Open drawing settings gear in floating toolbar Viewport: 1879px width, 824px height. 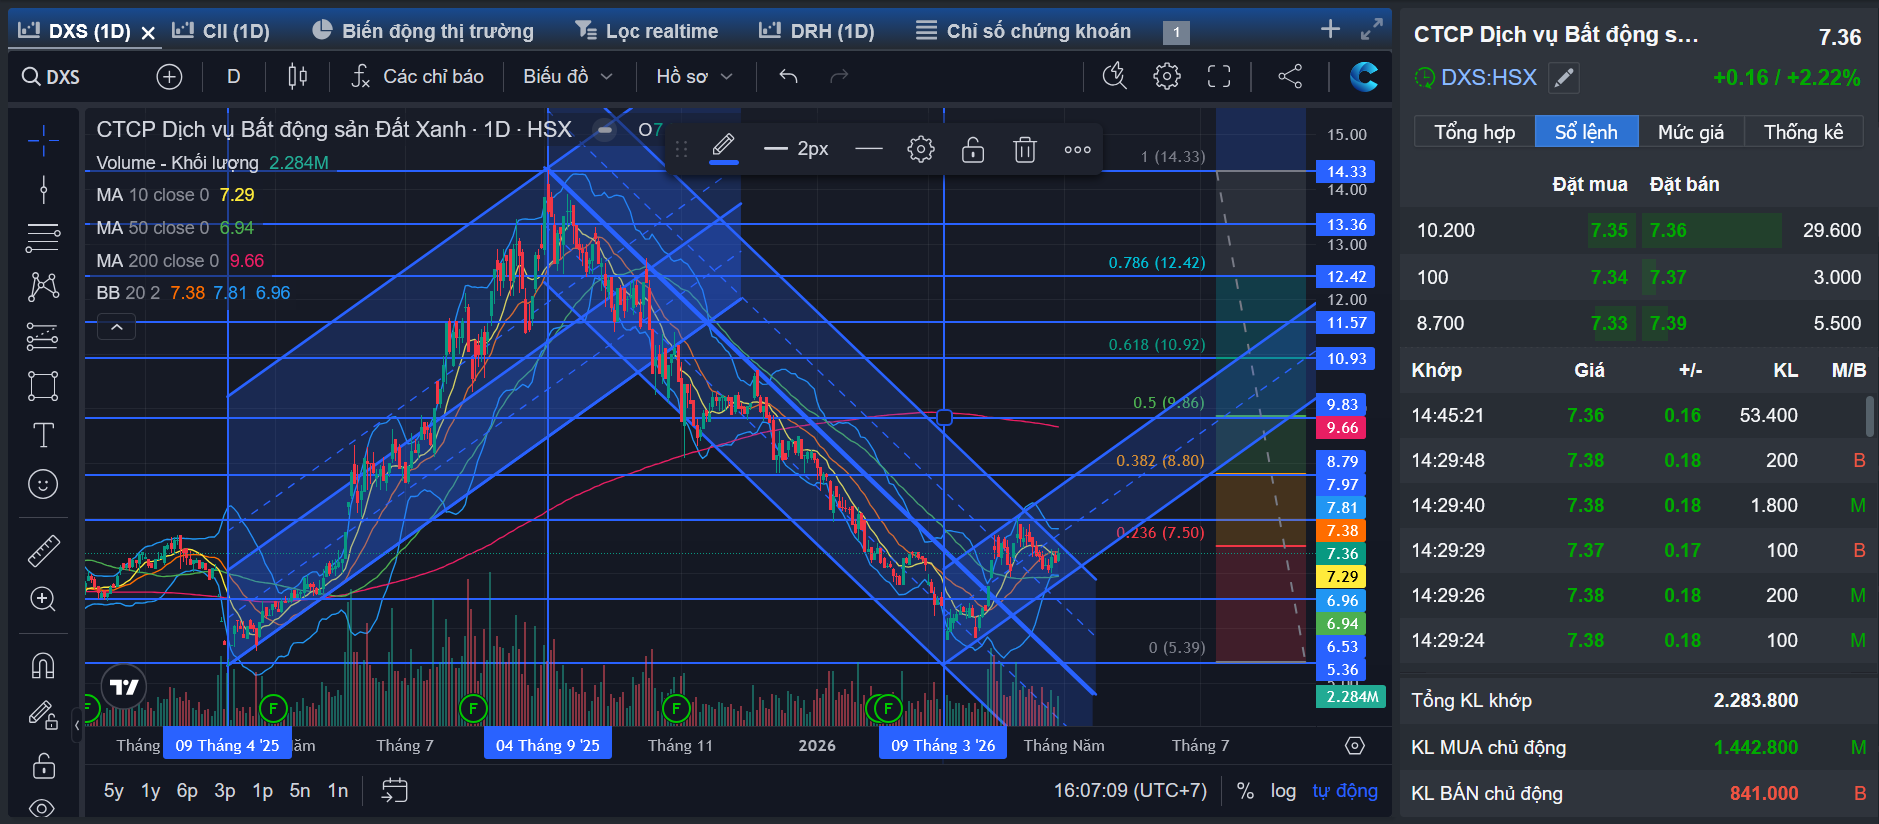[x=921, y=149]
